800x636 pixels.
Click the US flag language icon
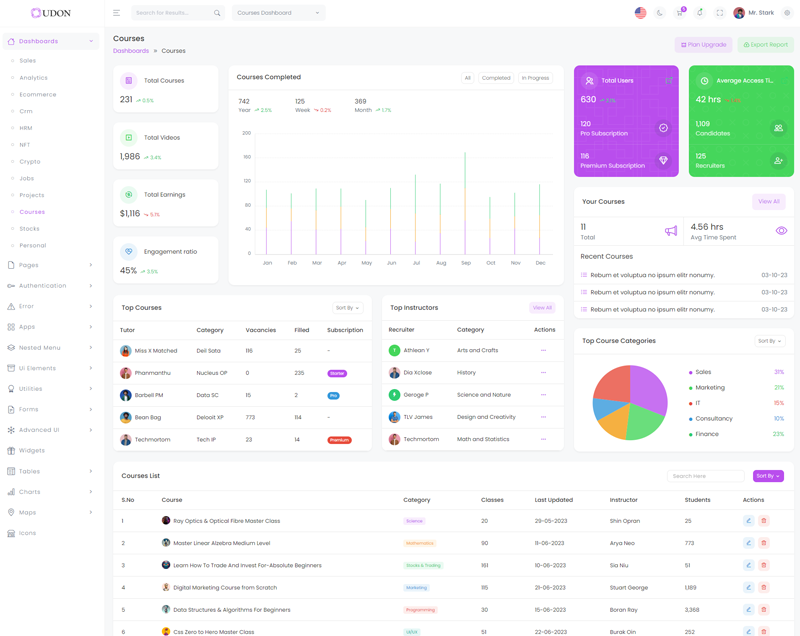(x=640, y=13)
